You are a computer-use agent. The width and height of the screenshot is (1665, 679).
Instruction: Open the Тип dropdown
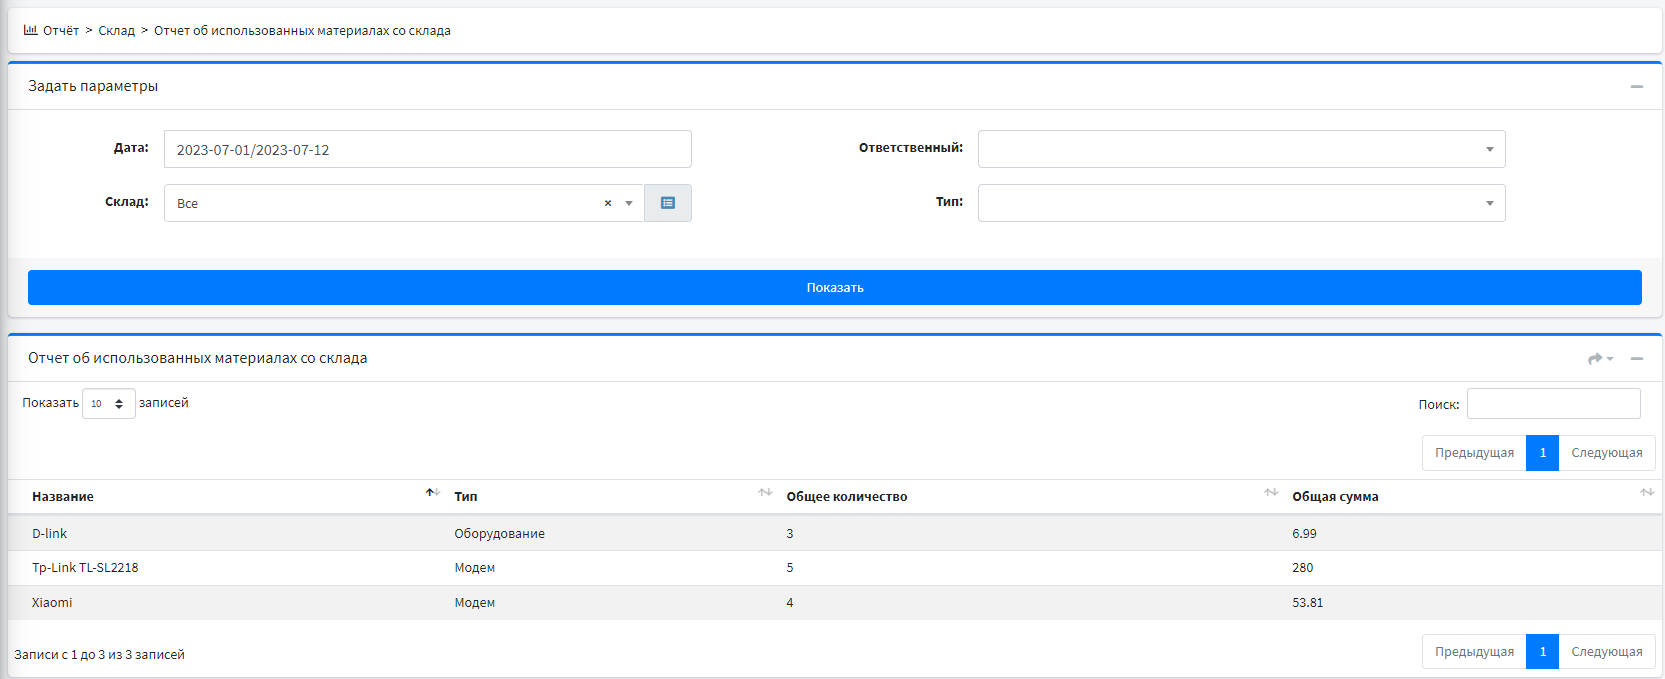pos(1241,203)
